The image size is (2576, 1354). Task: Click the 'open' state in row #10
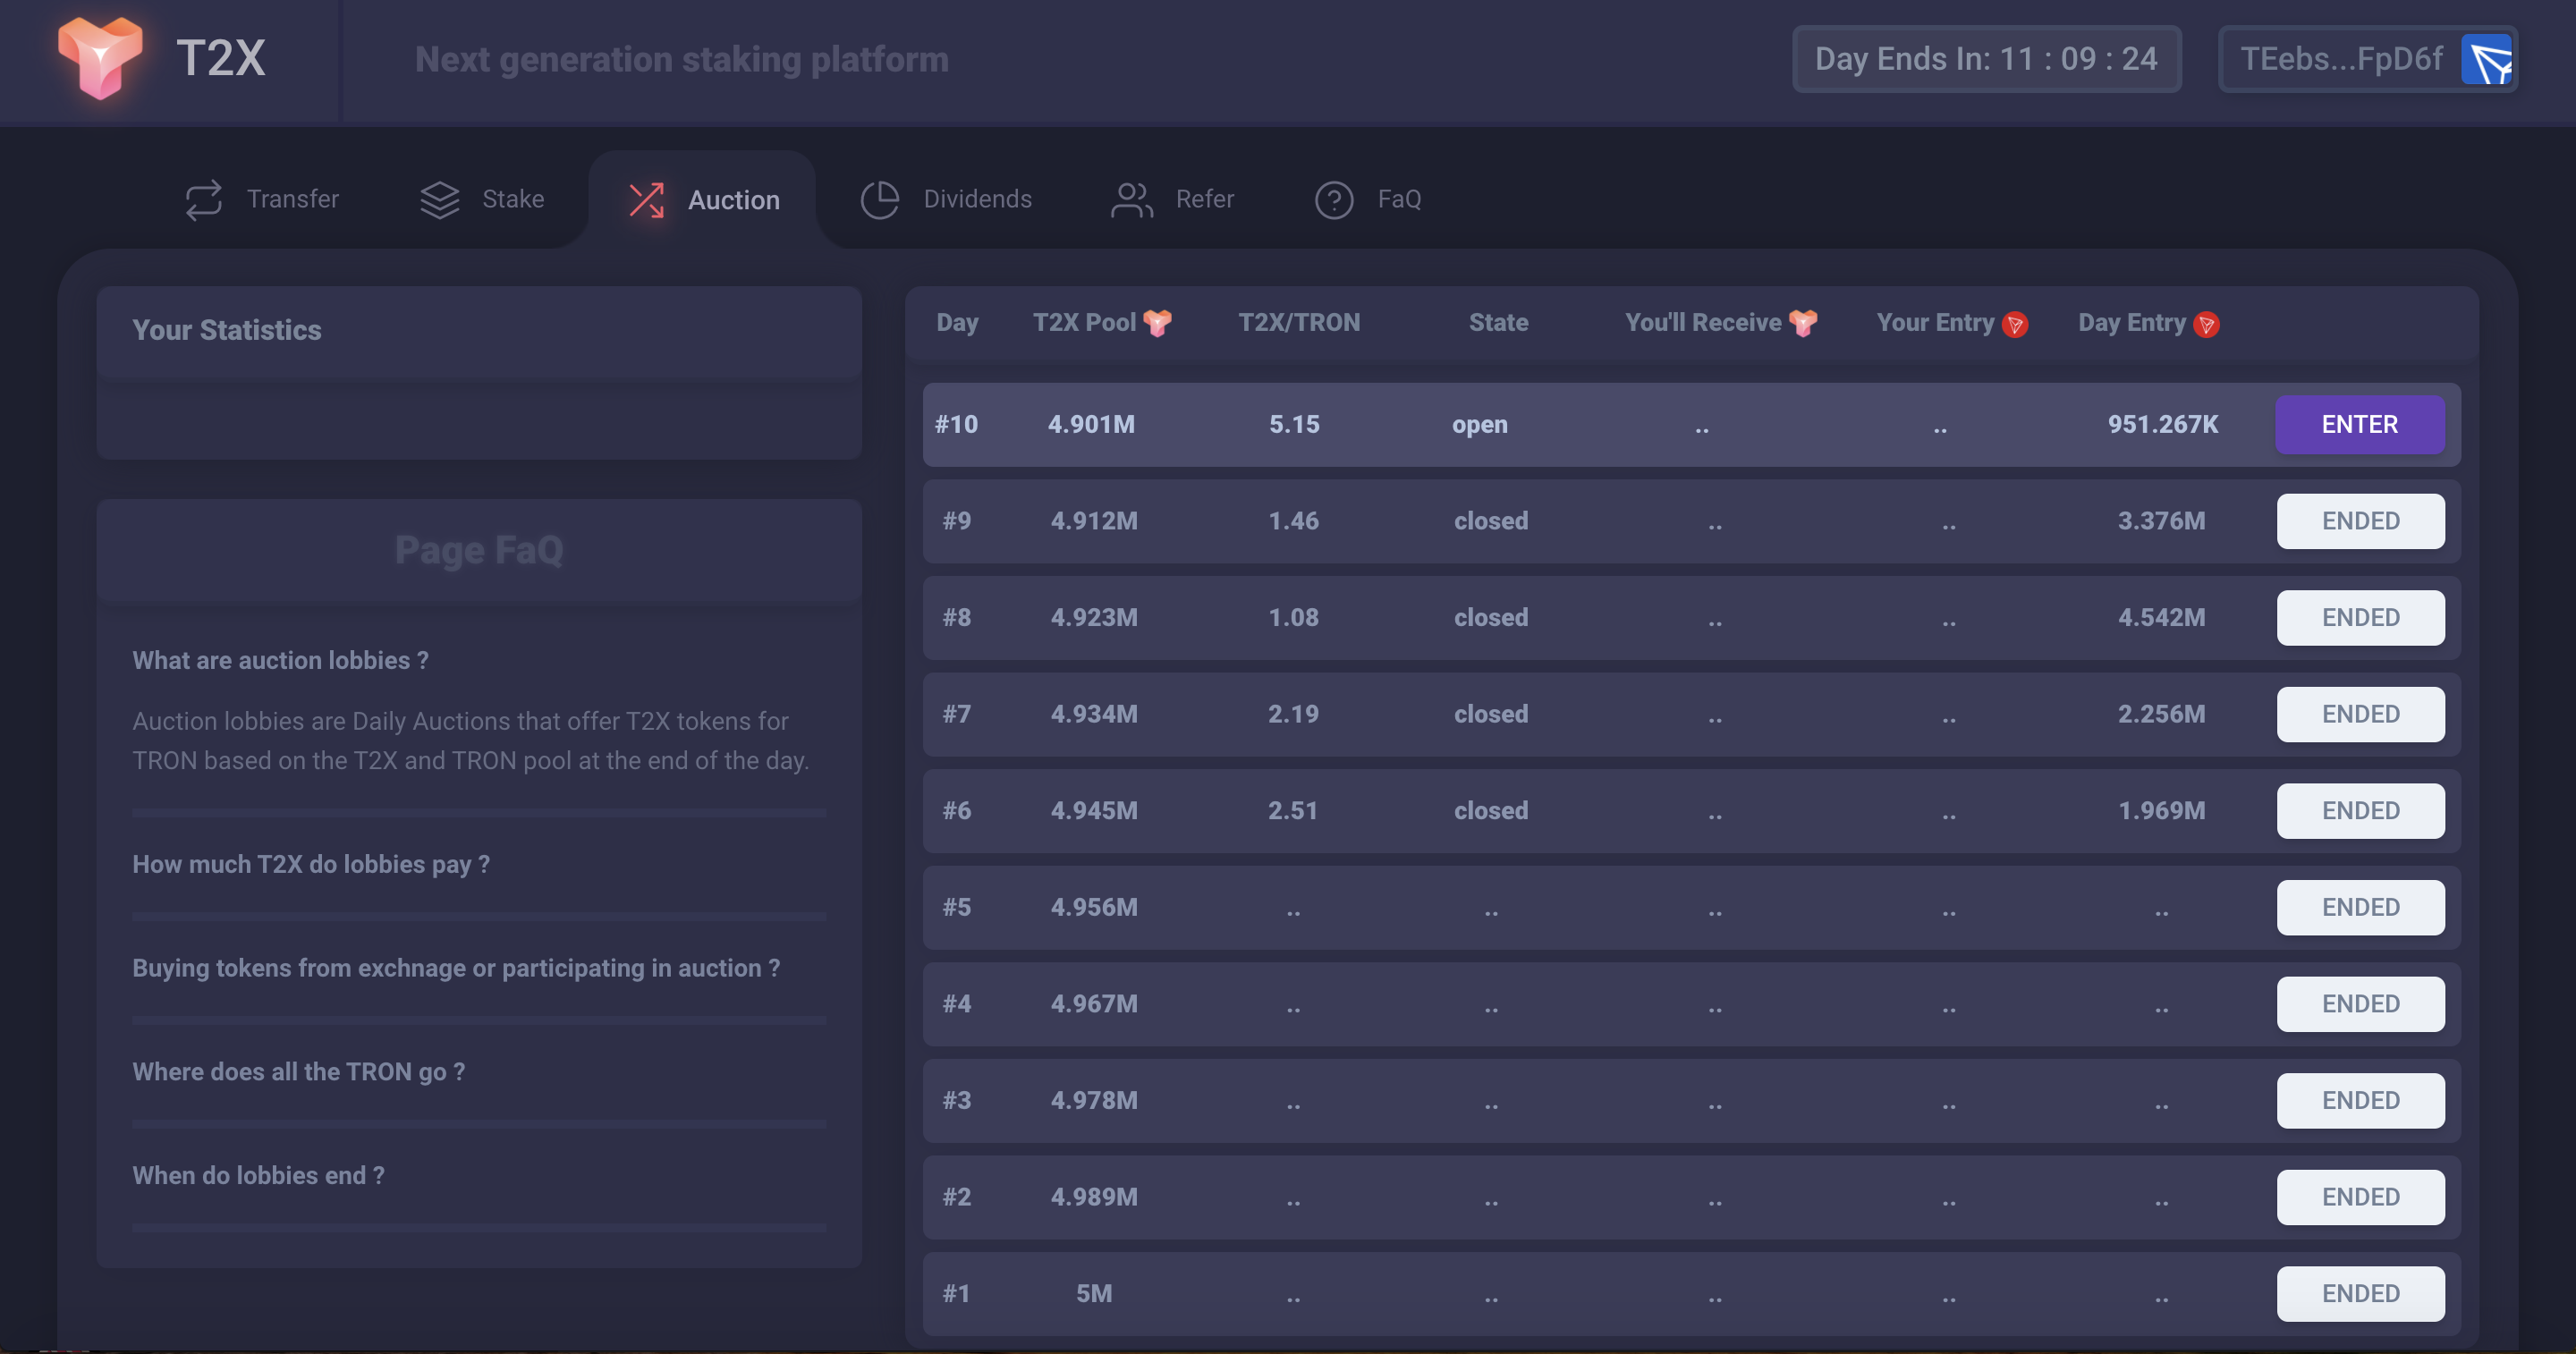coord(1480,425)
